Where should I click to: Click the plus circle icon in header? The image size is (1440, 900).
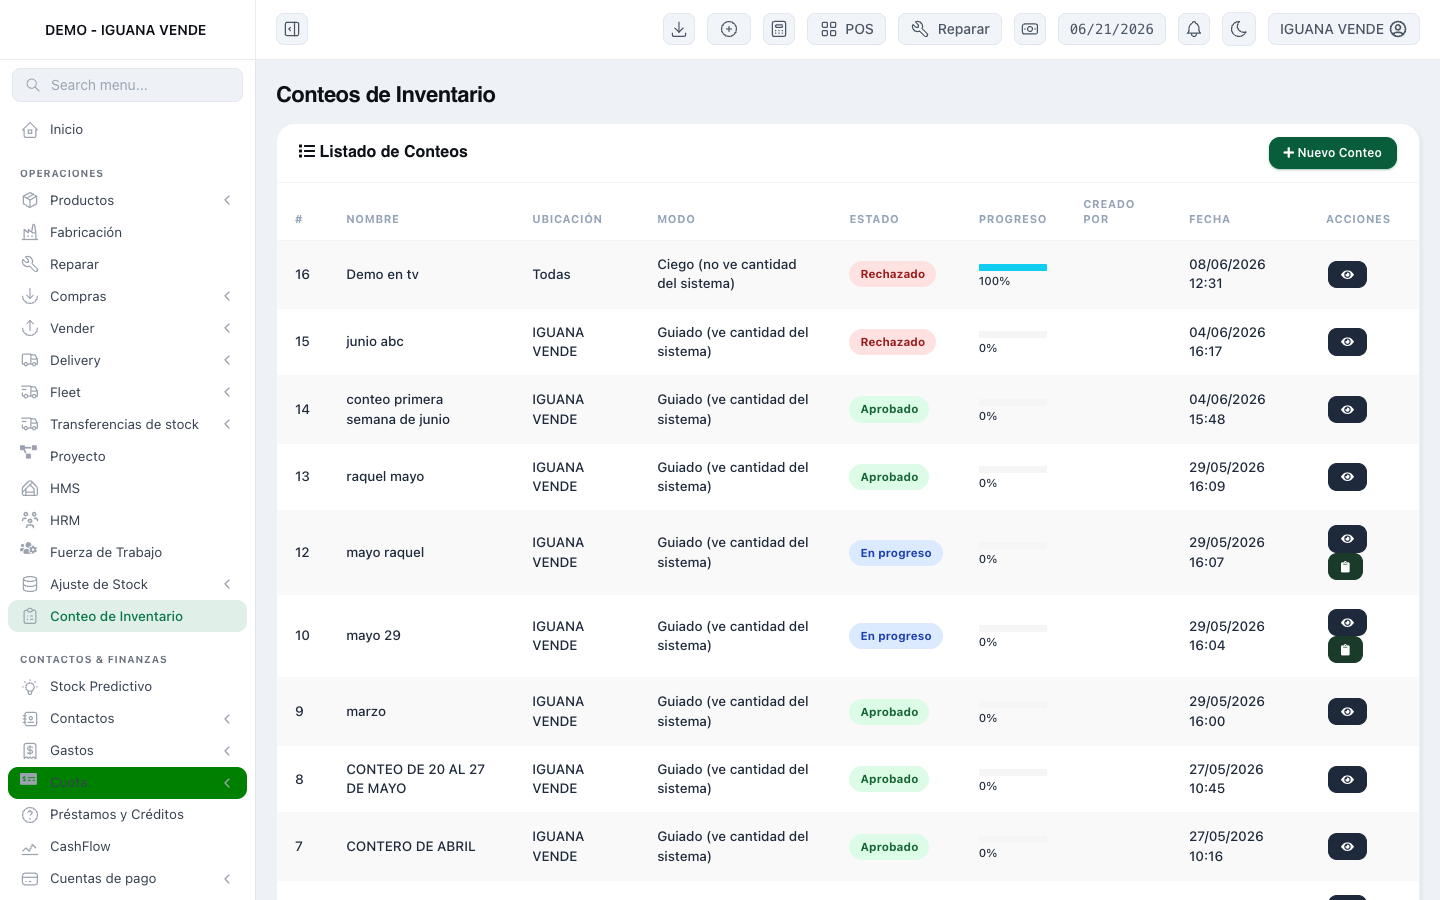click(x=729, y=29)
